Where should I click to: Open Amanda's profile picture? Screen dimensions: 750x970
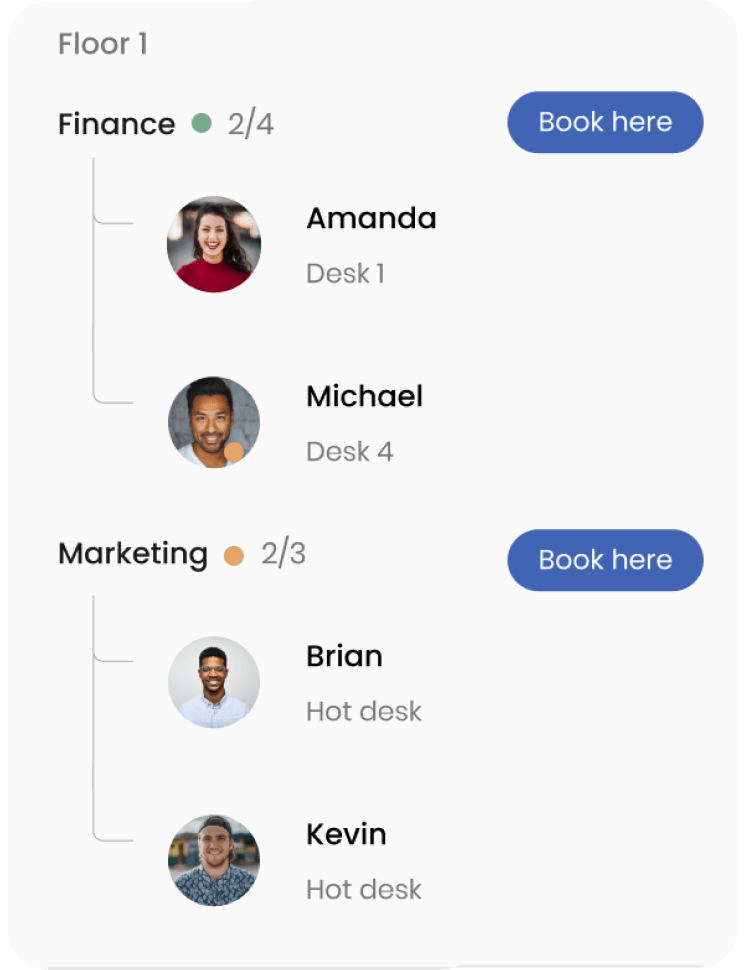[x=213, y=242]
